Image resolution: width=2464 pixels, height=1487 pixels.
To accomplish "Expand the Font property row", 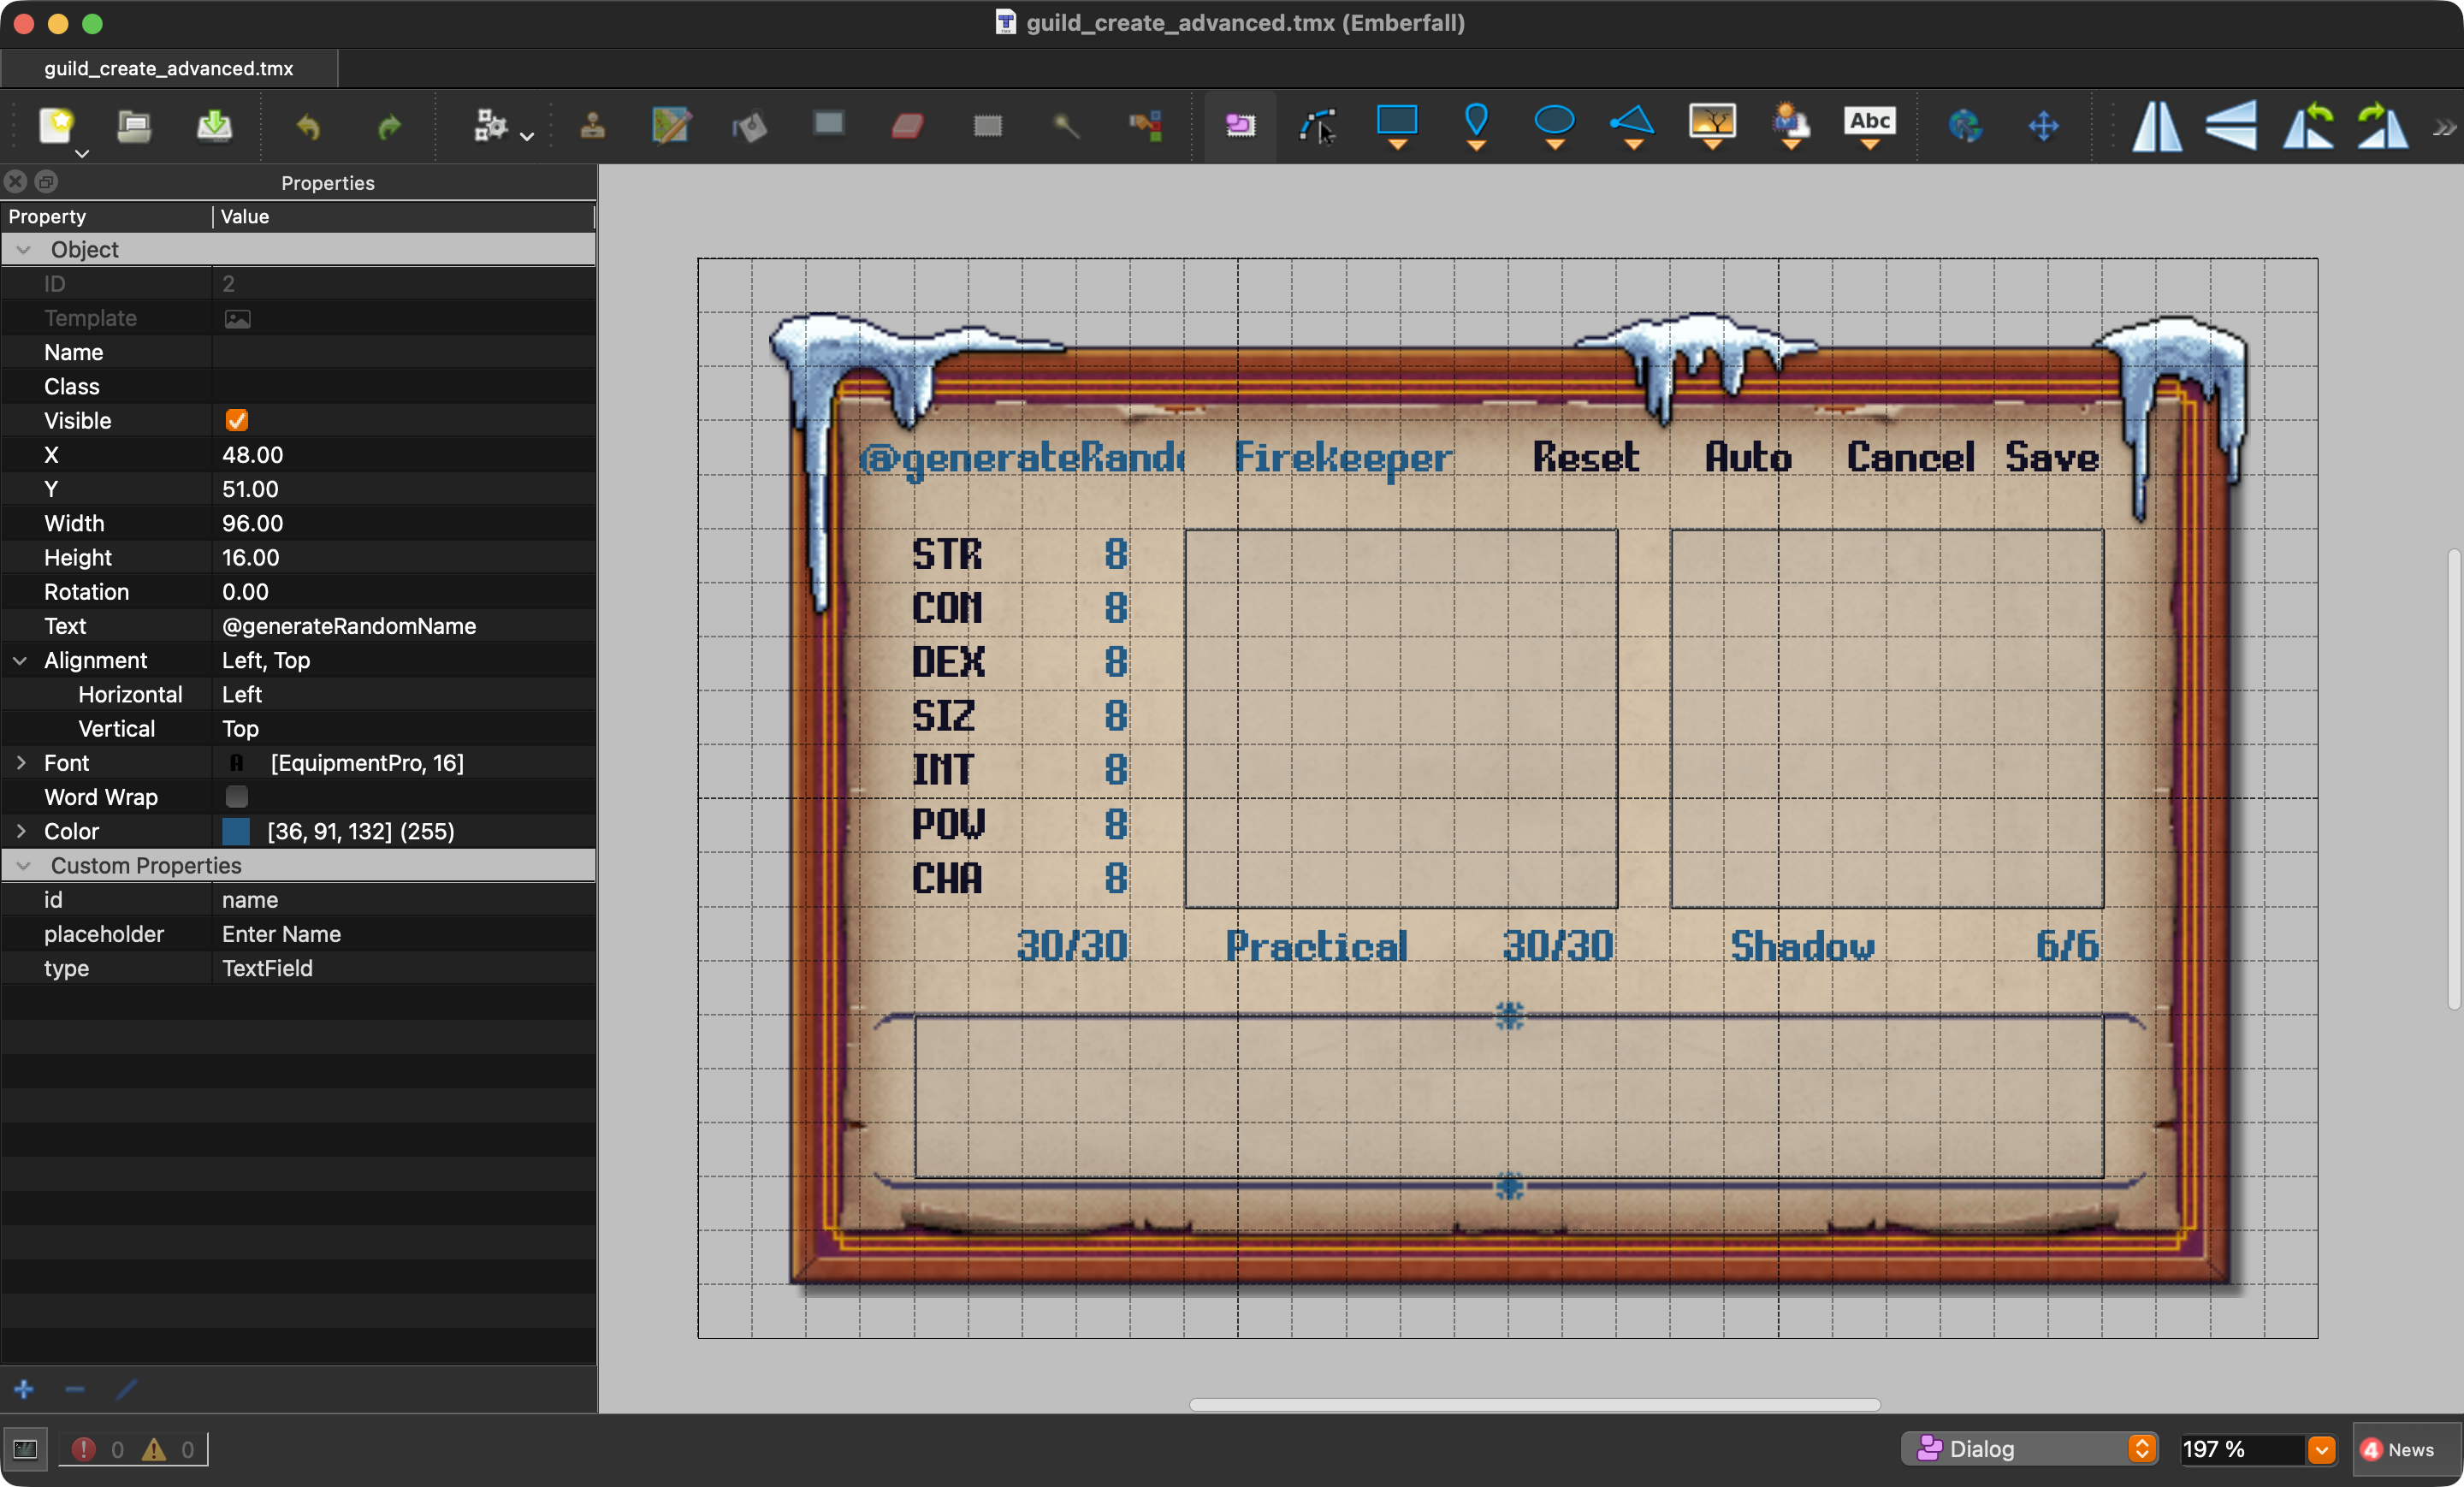I will point(20,762).
